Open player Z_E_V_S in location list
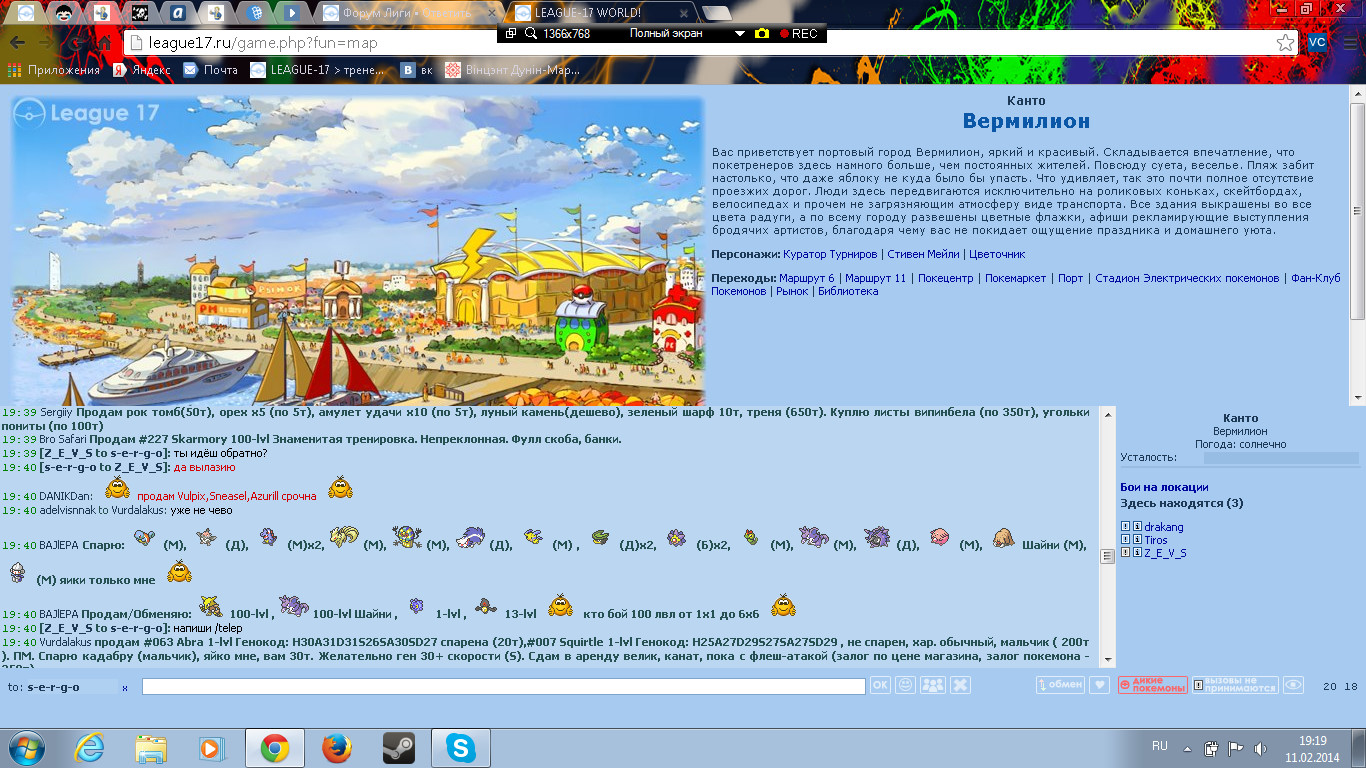Viewport: 1366px width, 768px height. [1166, 552]
